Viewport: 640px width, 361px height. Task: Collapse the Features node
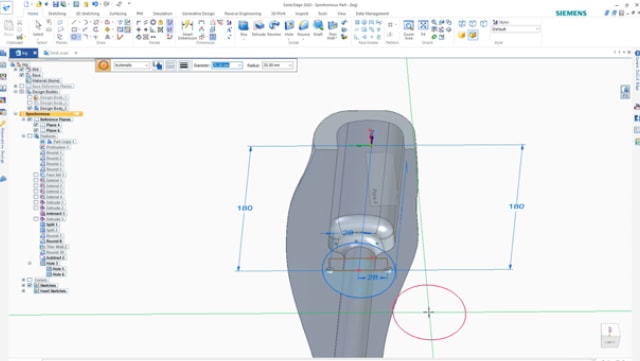click(24, 136)
